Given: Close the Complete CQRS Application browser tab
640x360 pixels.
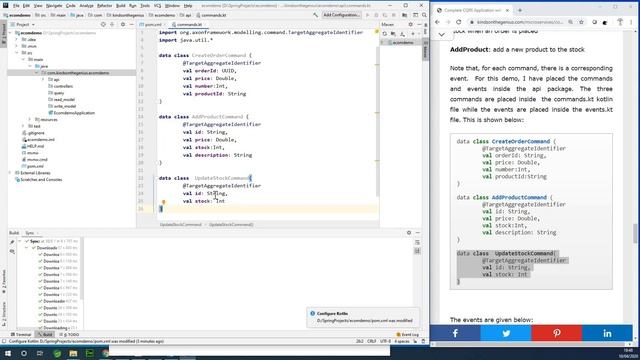Looking at the screenshot, I should pos(507,10).
